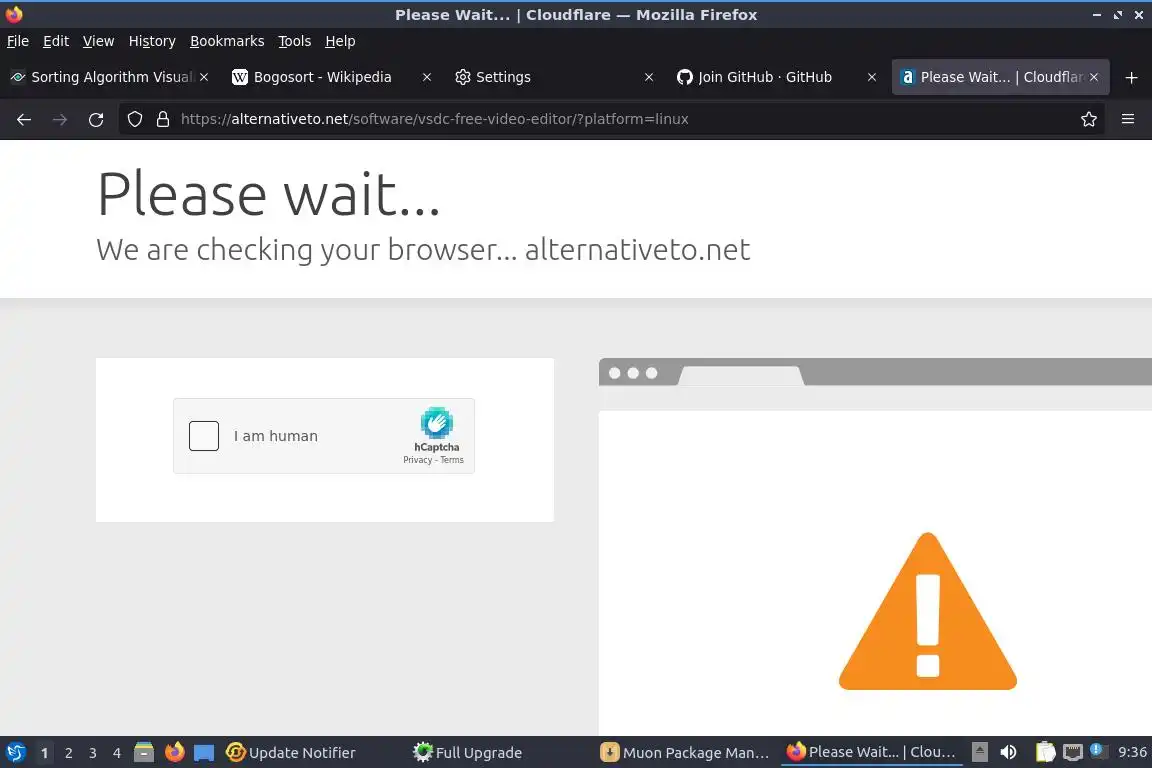
Task: Close the Settings tab
Action: (x=649, y=77)
